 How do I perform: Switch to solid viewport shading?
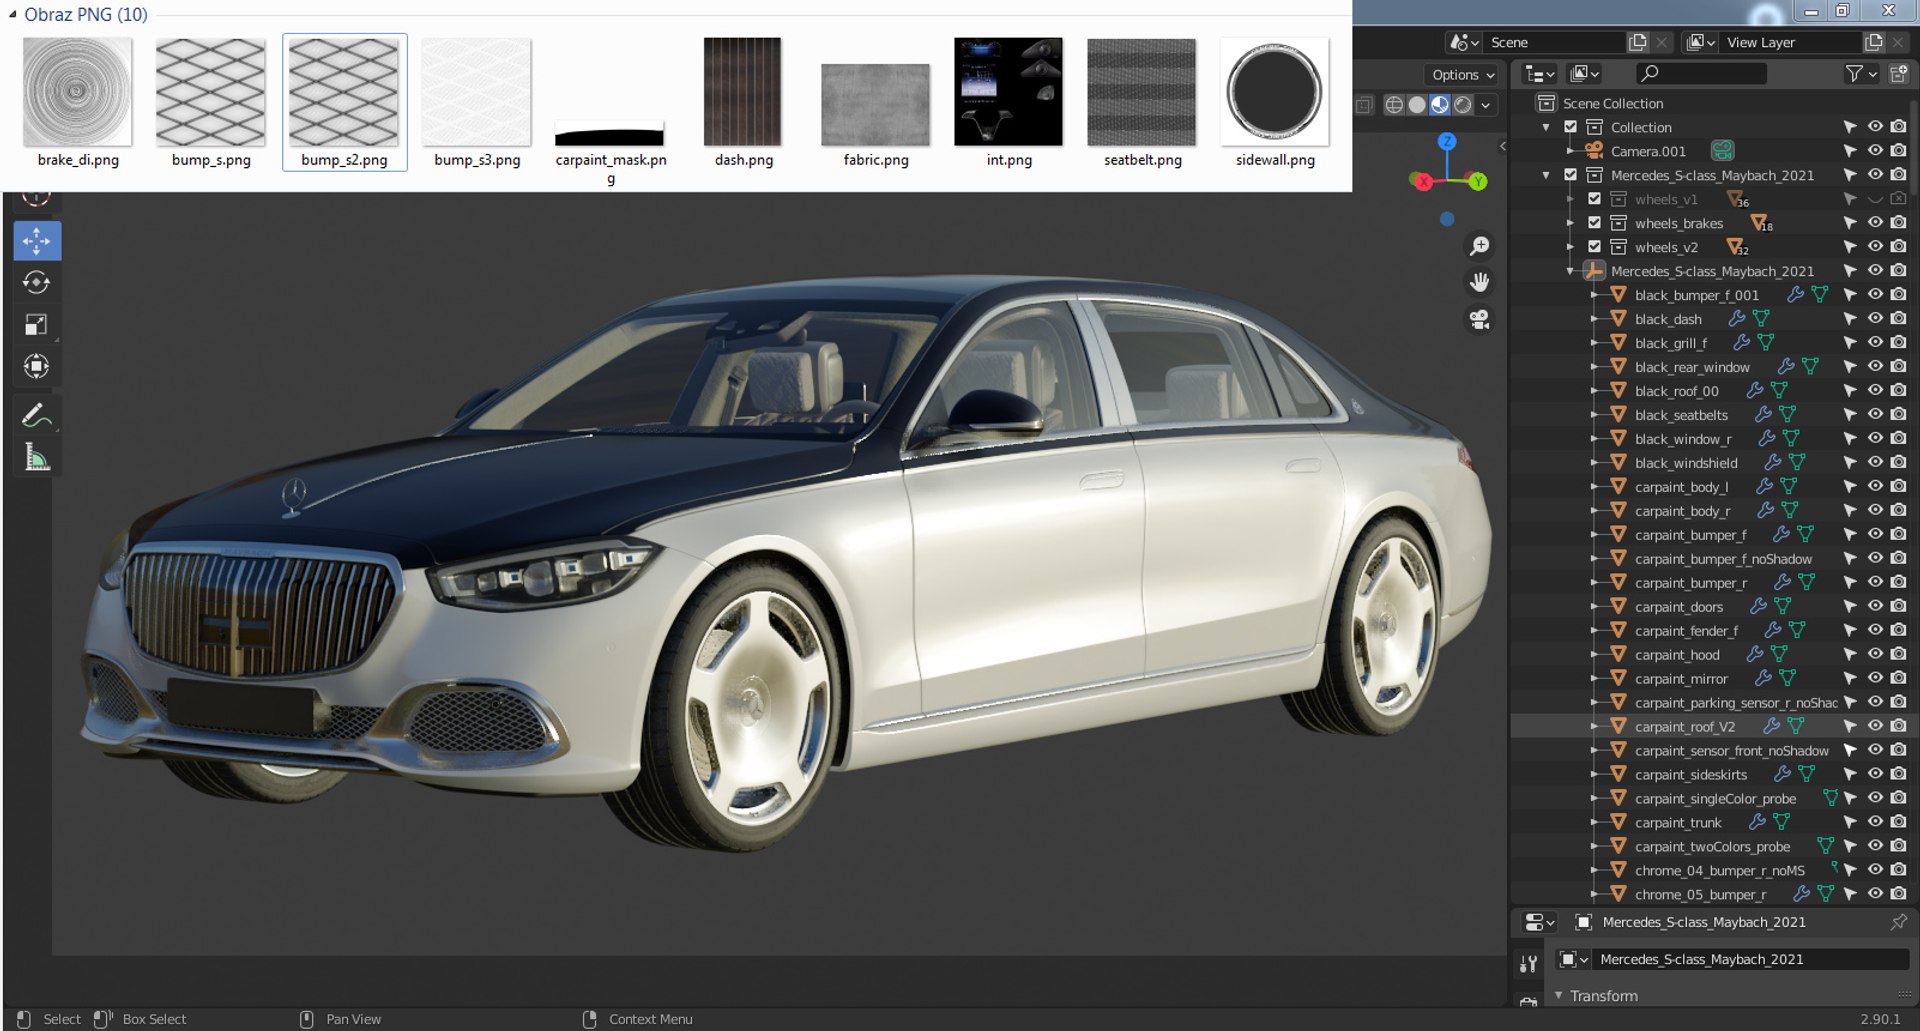(1417, 105)
